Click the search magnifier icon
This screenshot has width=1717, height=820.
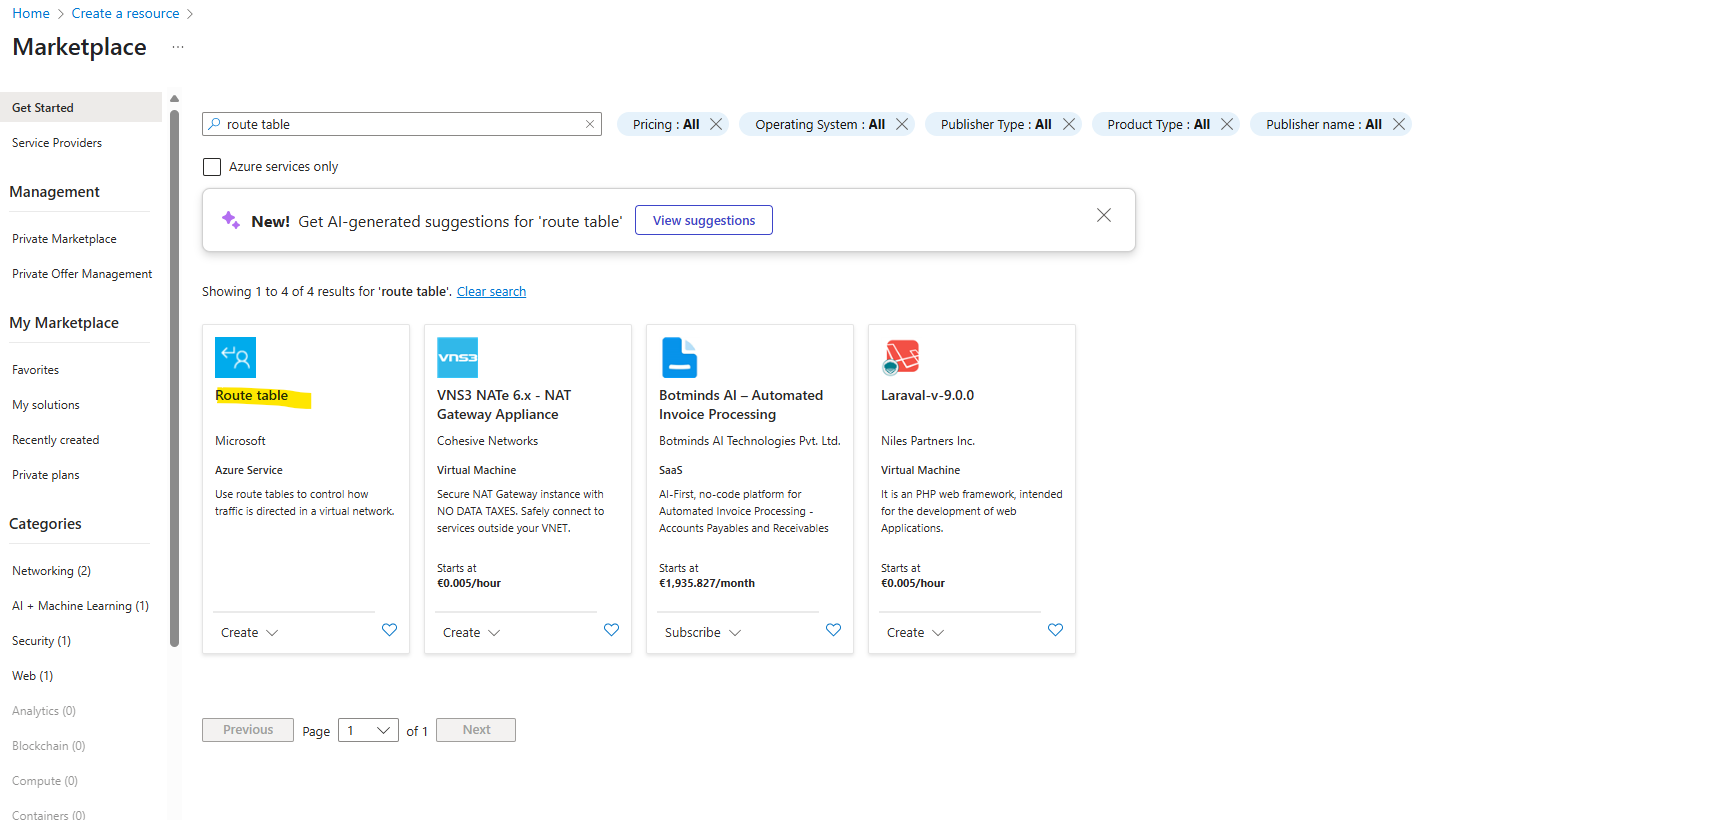(214, 124)
